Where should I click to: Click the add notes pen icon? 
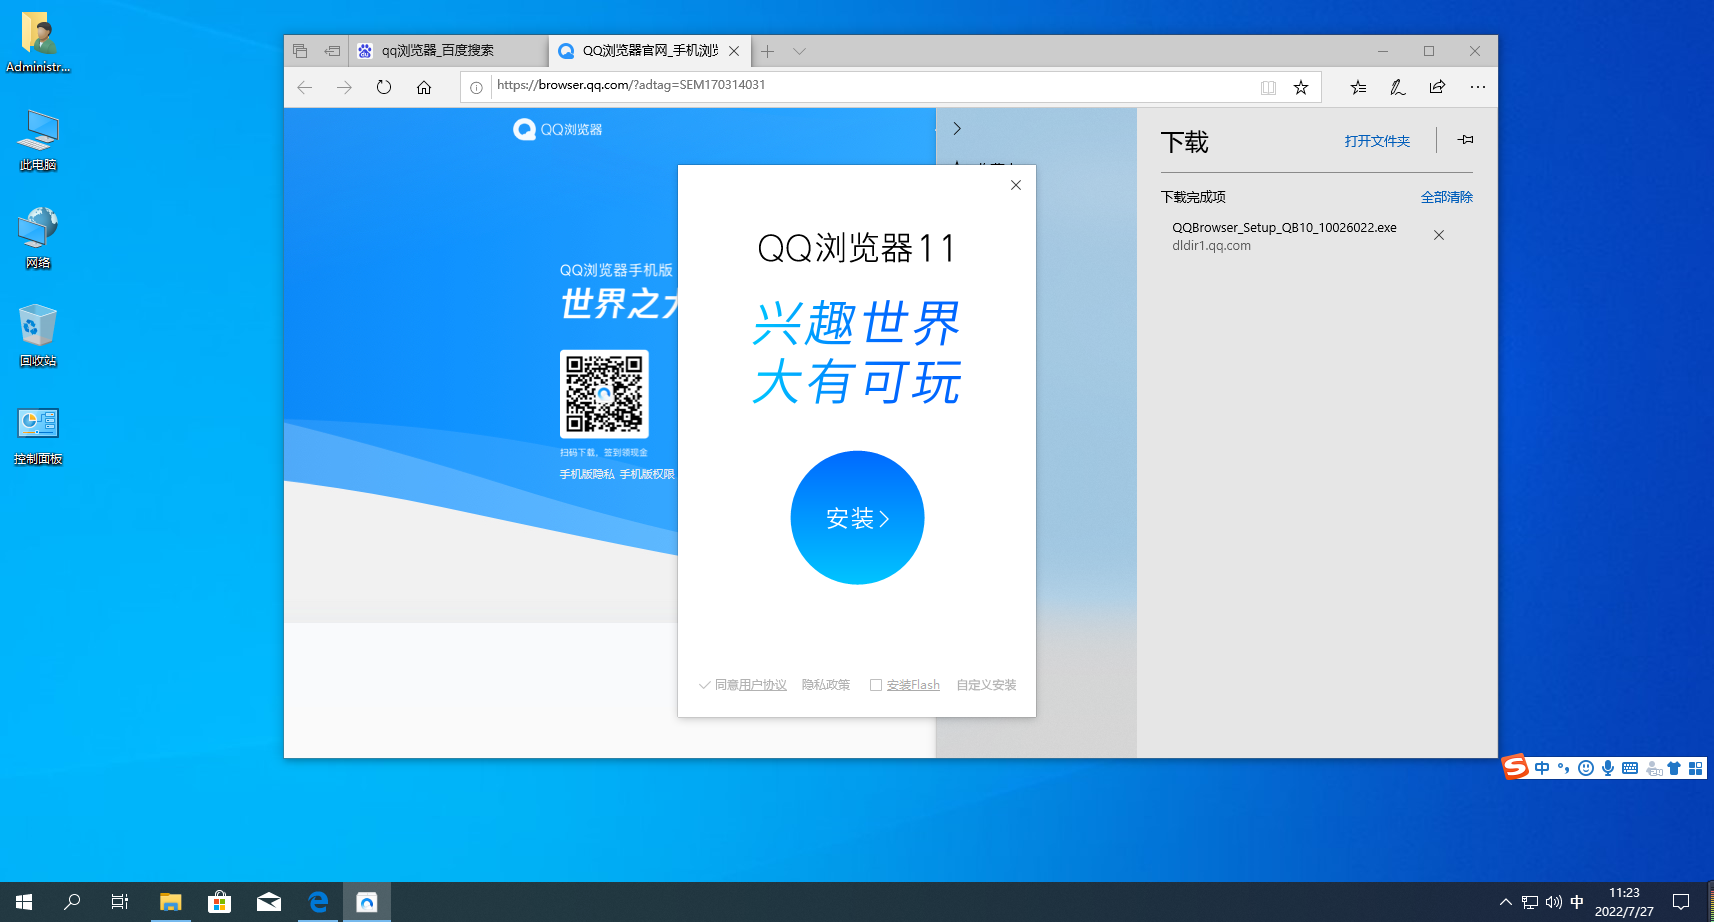(1398, 87)
